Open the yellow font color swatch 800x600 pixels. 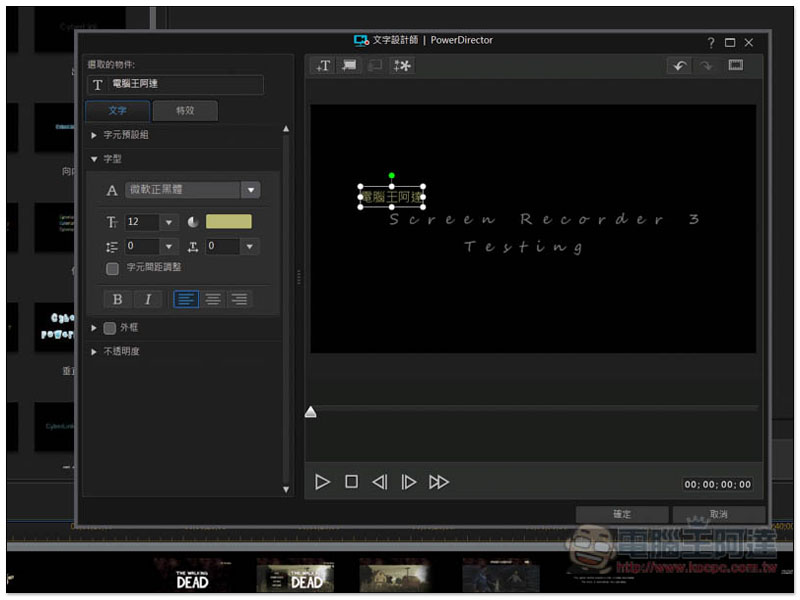point(229,221)
